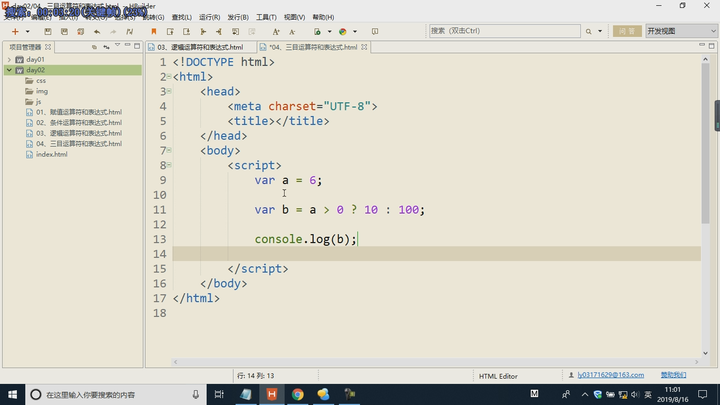The image size is (720, 405).
Task: Click the Task View icon on taskbar
Action: tap(219, 394)
